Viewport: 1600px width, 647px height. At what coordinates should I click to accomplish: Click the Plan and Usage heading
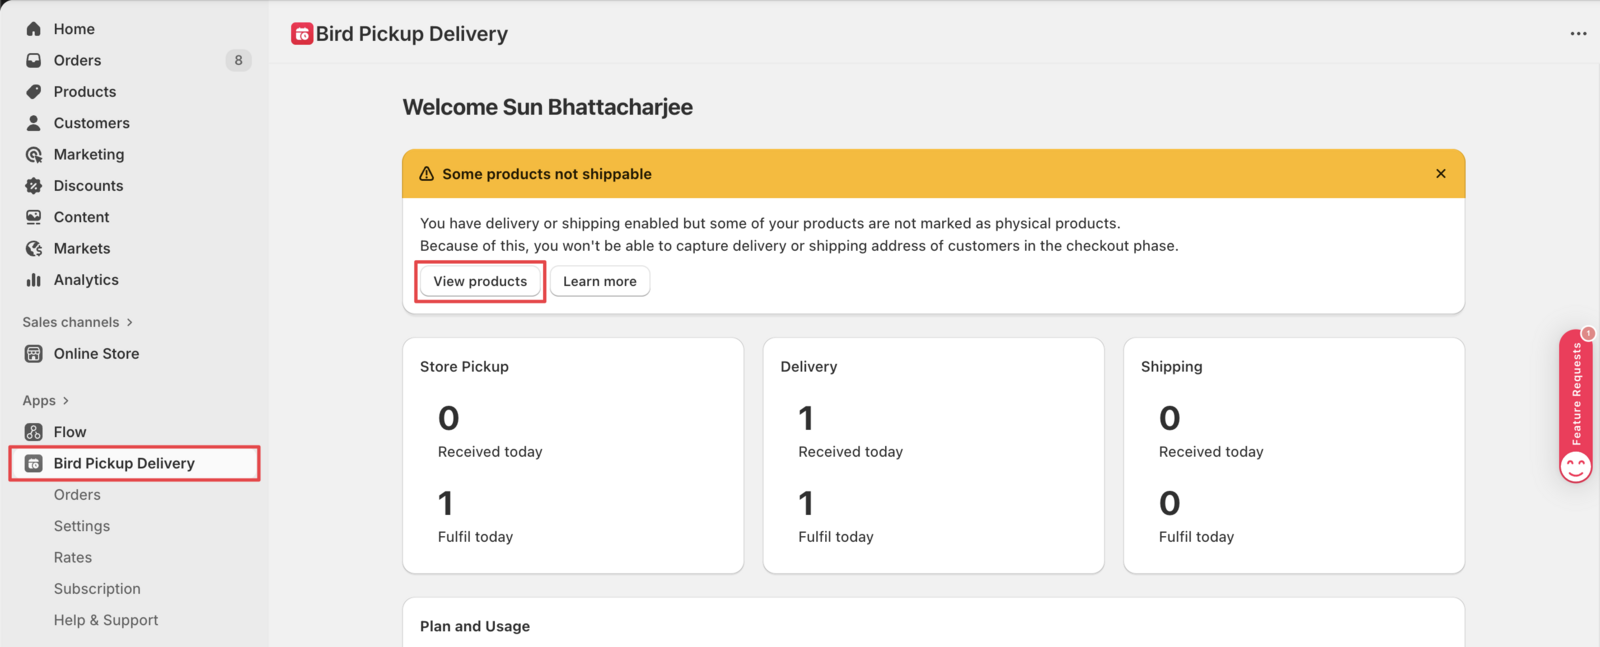pos(475,626)
